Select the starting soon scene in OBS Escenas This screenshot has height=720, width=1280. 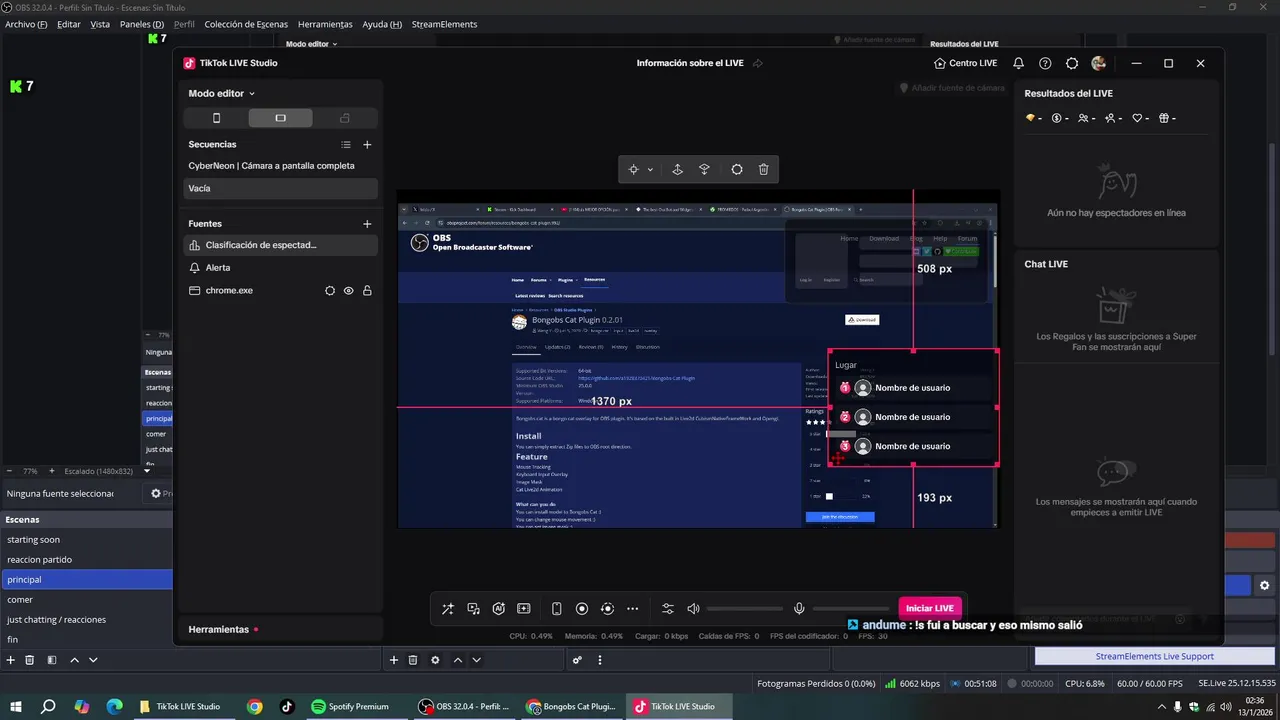click(x=87, y=540)
